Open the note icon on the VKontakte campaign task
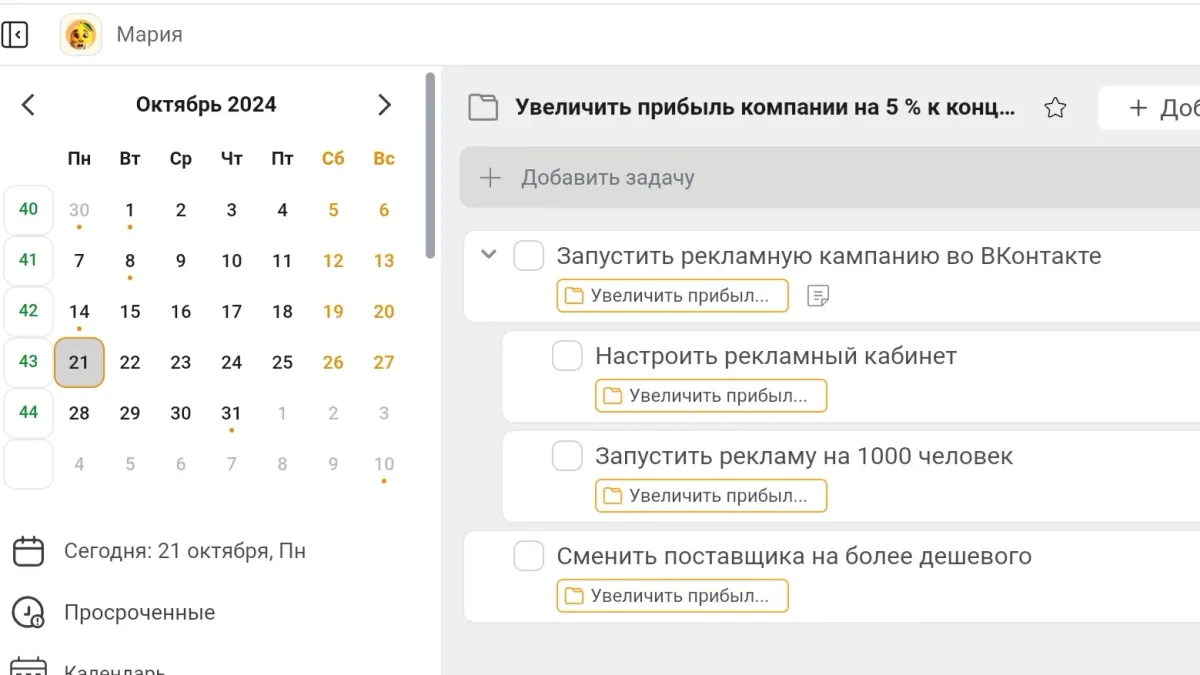 click(x=818, y=296)
